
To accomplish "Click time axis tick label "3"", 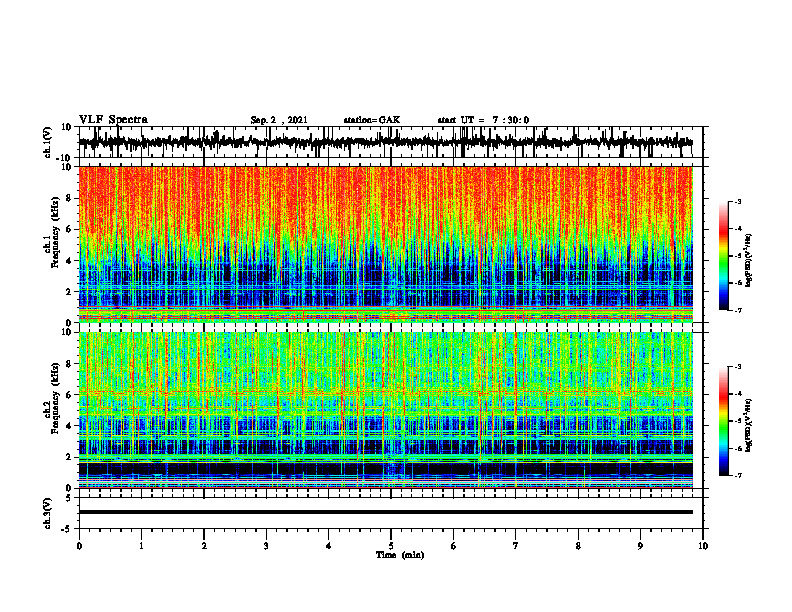I will 266,546.
